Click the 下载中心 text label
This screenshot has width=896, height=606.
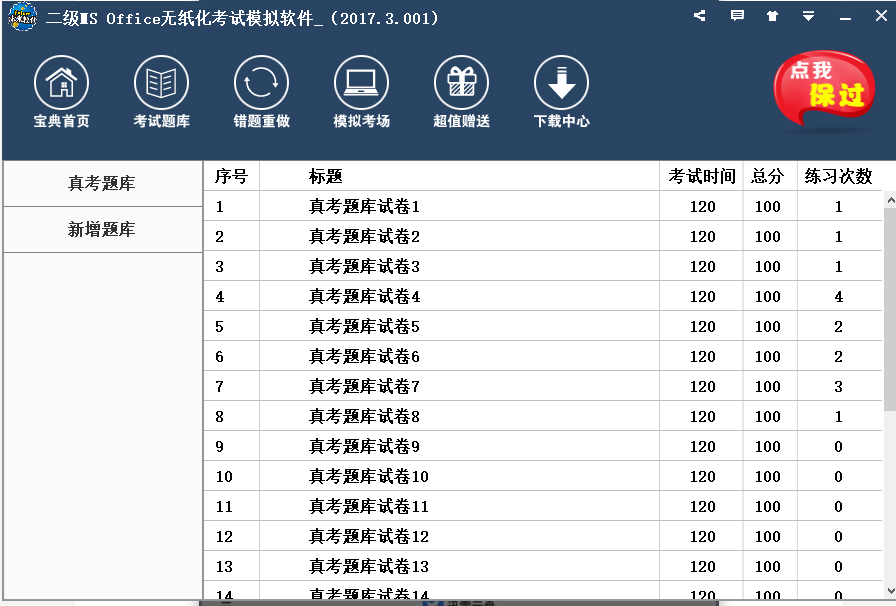(x=561, y=121)
